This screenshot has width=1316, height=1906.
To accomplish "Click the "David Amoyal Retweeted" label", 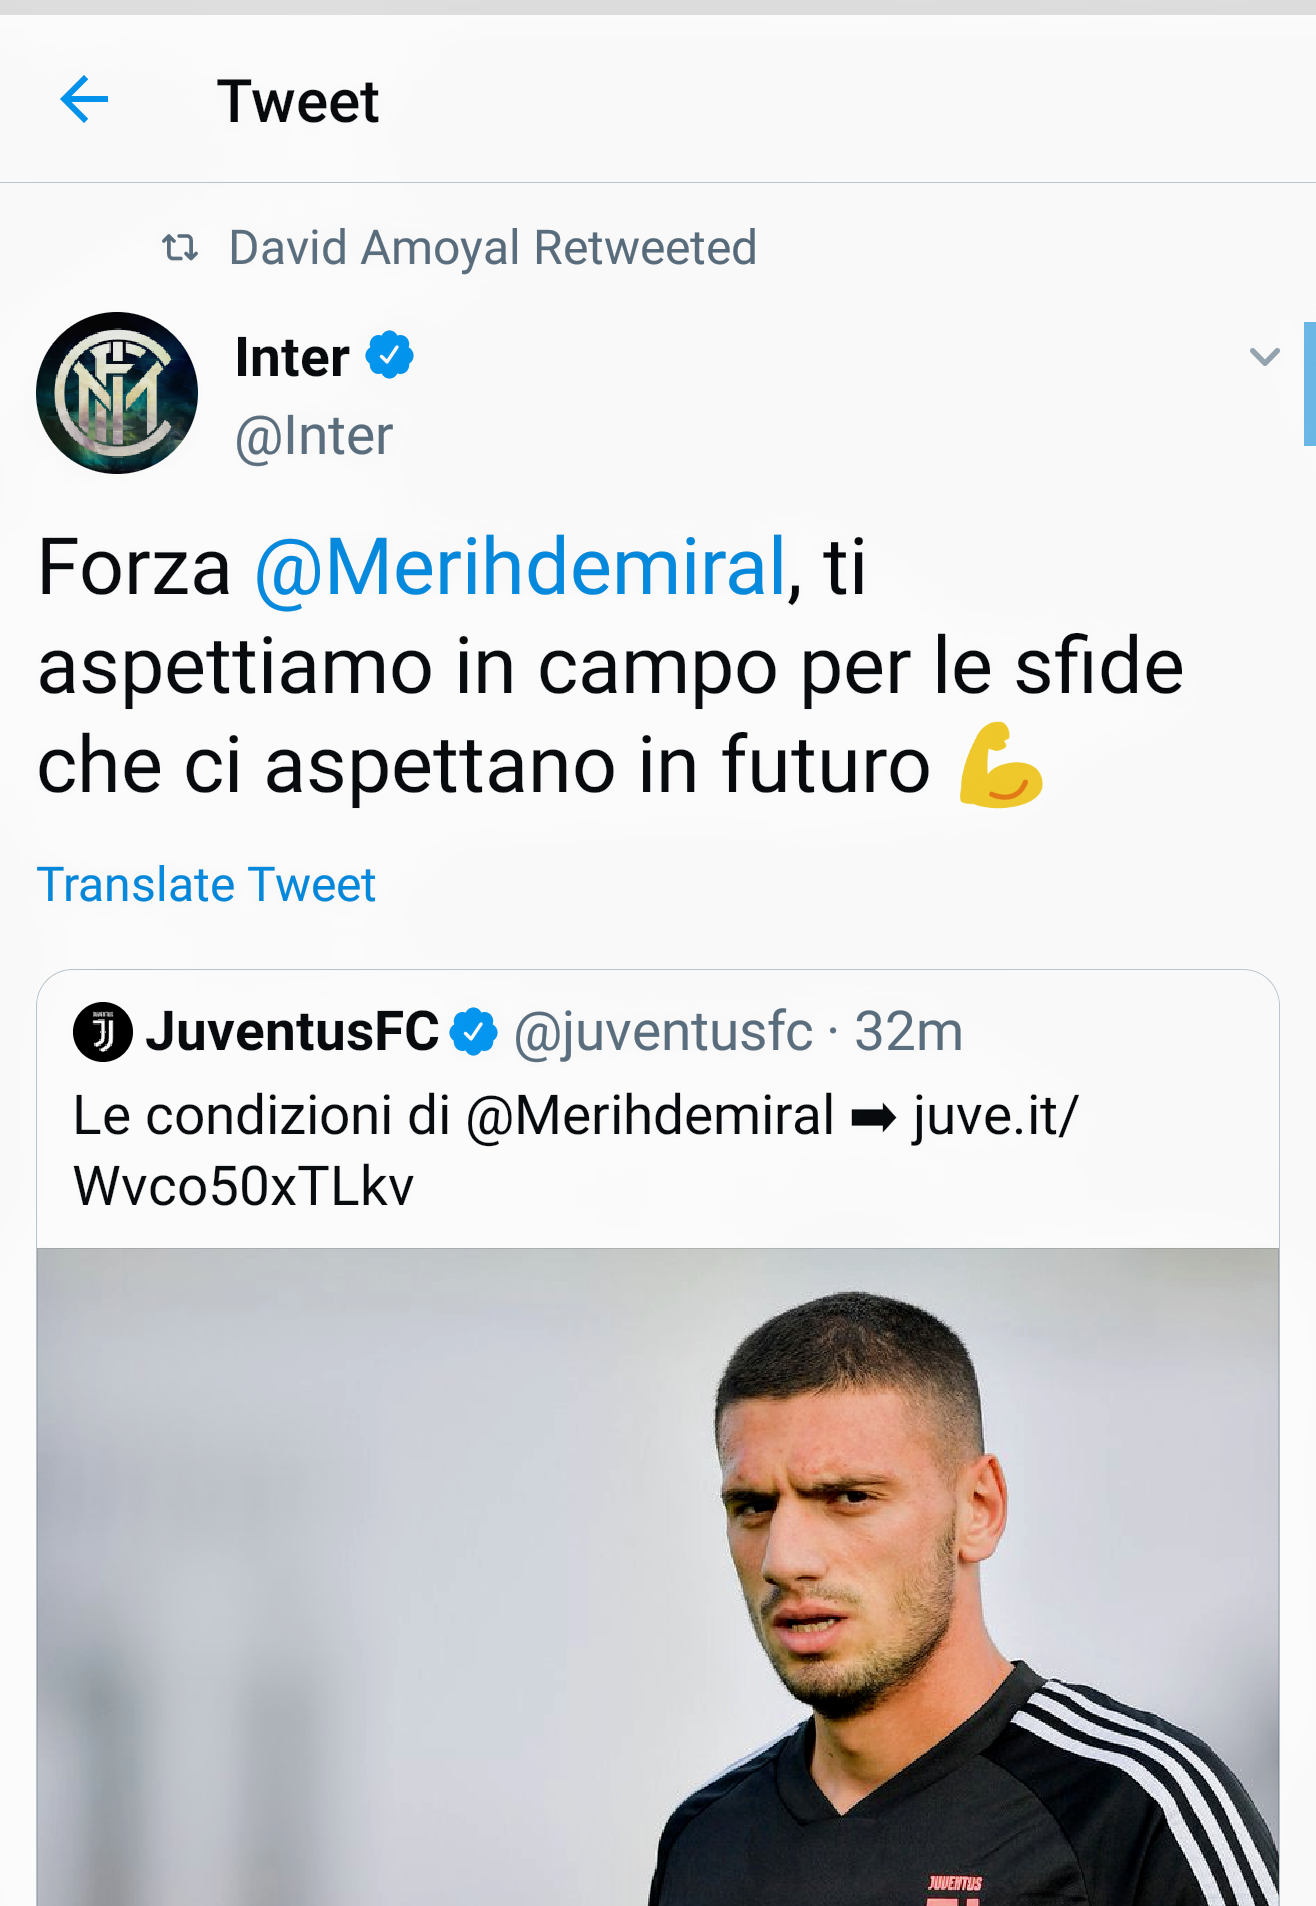I will point(492,248).
